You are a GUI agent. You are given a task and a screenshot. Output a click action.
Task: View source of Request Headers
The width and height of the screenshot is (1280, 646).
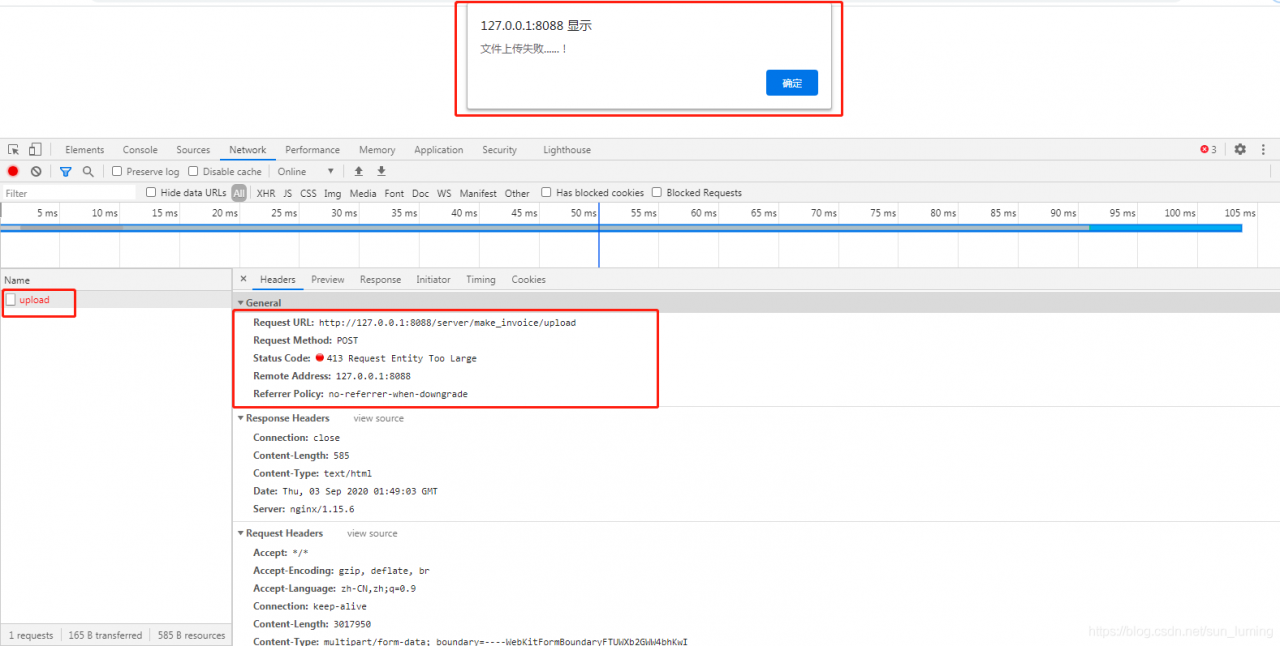click(x=372, y=534)
